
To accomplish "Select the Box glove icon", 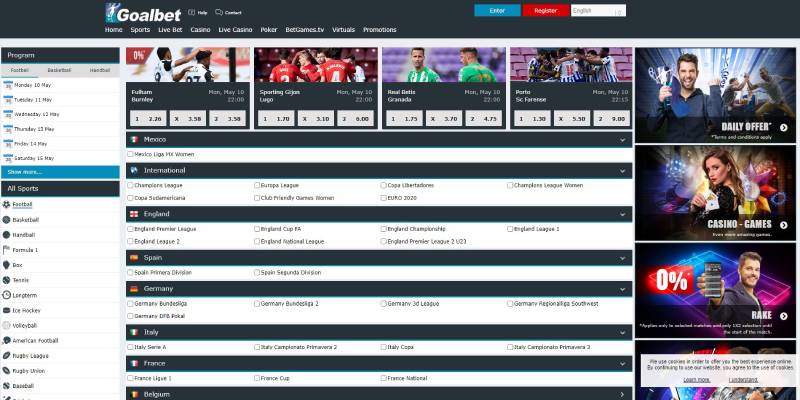I will pyautogui.click(x=6, y=265).
